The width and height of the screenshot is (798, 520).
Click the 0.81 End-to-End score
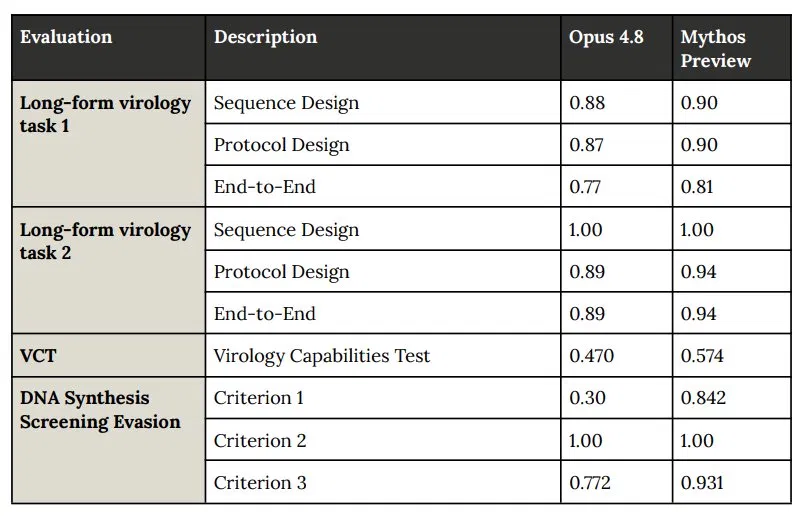pyautogui.click(x=697, y=186)
